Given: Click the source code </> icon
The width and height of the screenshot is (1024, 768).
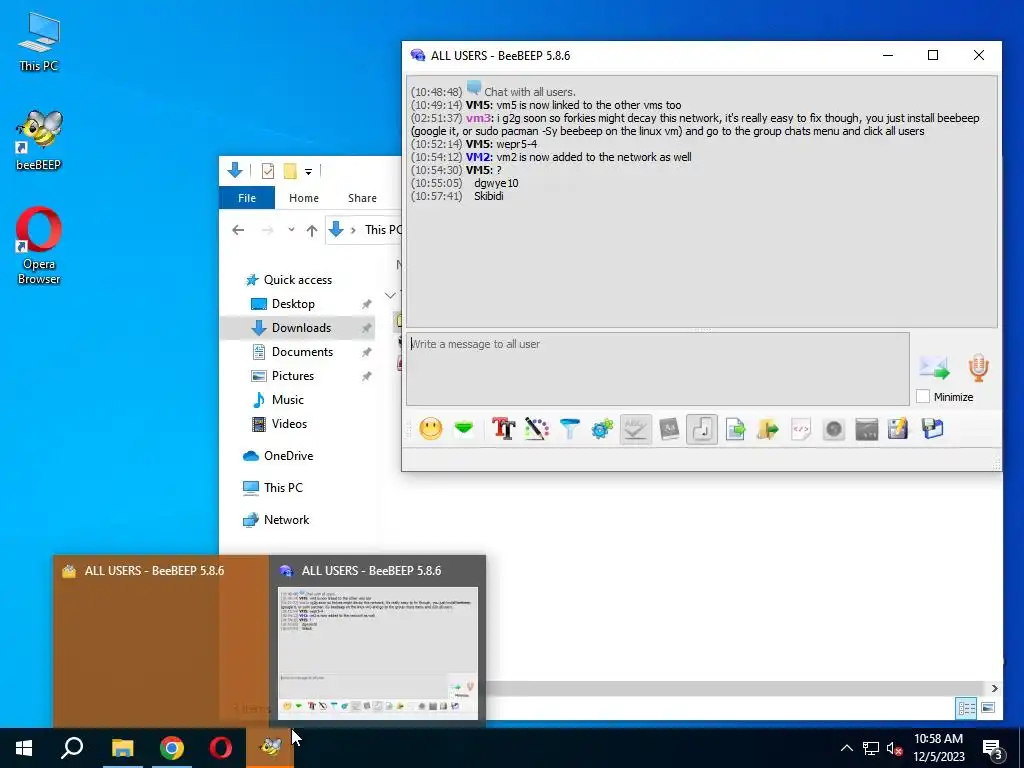Looking at the screenshot, I should 801,429.
